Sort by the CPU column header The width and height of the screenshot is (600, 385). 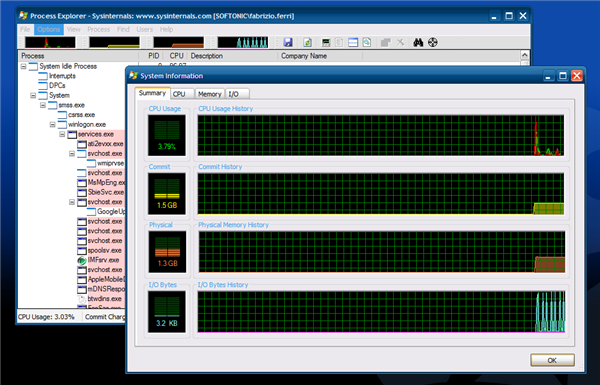coord(176,56)
